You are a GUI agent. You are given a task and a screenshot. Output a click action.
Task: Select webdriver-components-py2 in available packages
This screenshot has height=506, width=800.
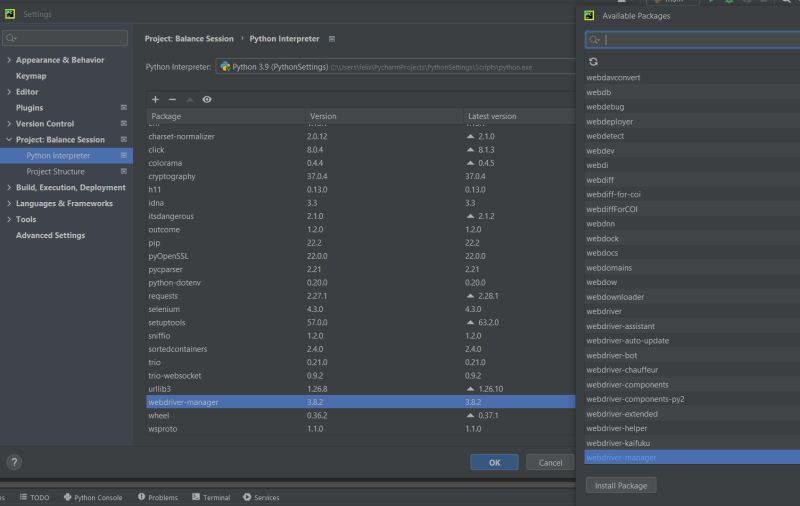[692, 399]
